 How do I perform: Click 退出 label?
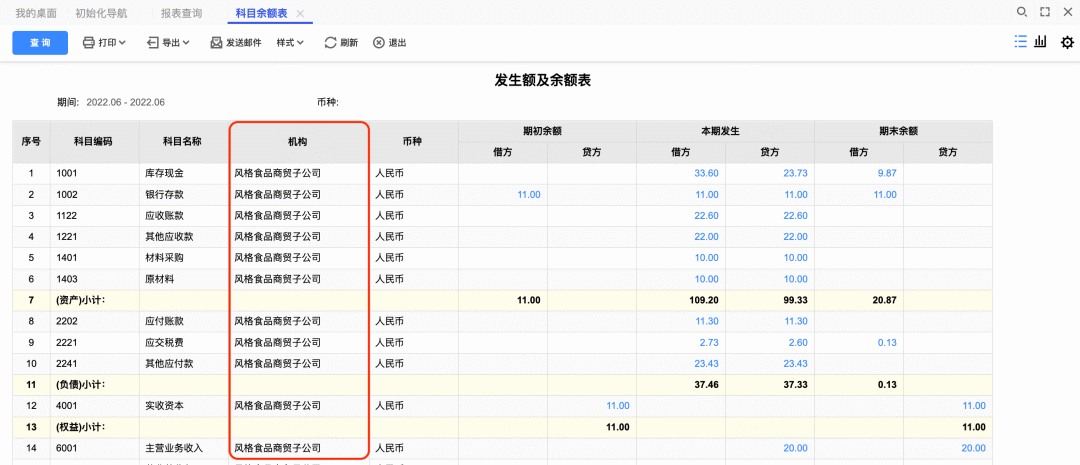pos(397,43)
